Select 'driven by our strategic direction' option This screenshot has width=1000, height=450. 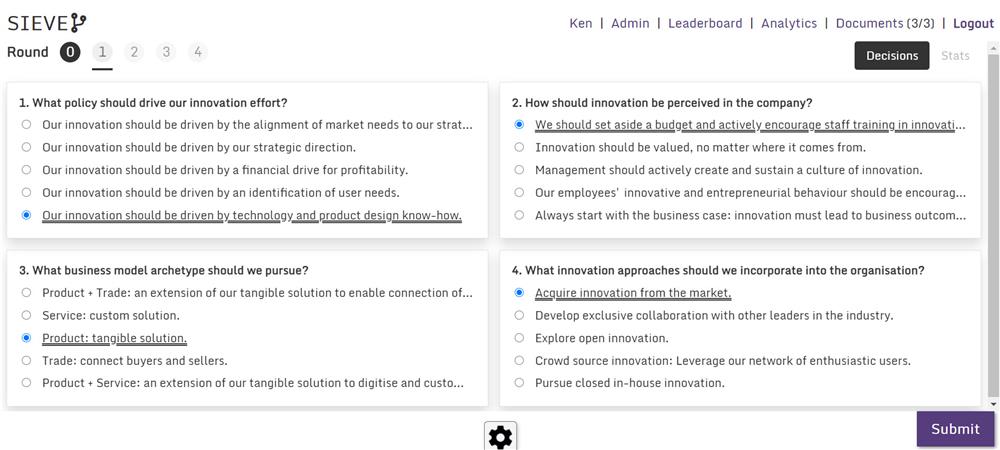(26, 147)
